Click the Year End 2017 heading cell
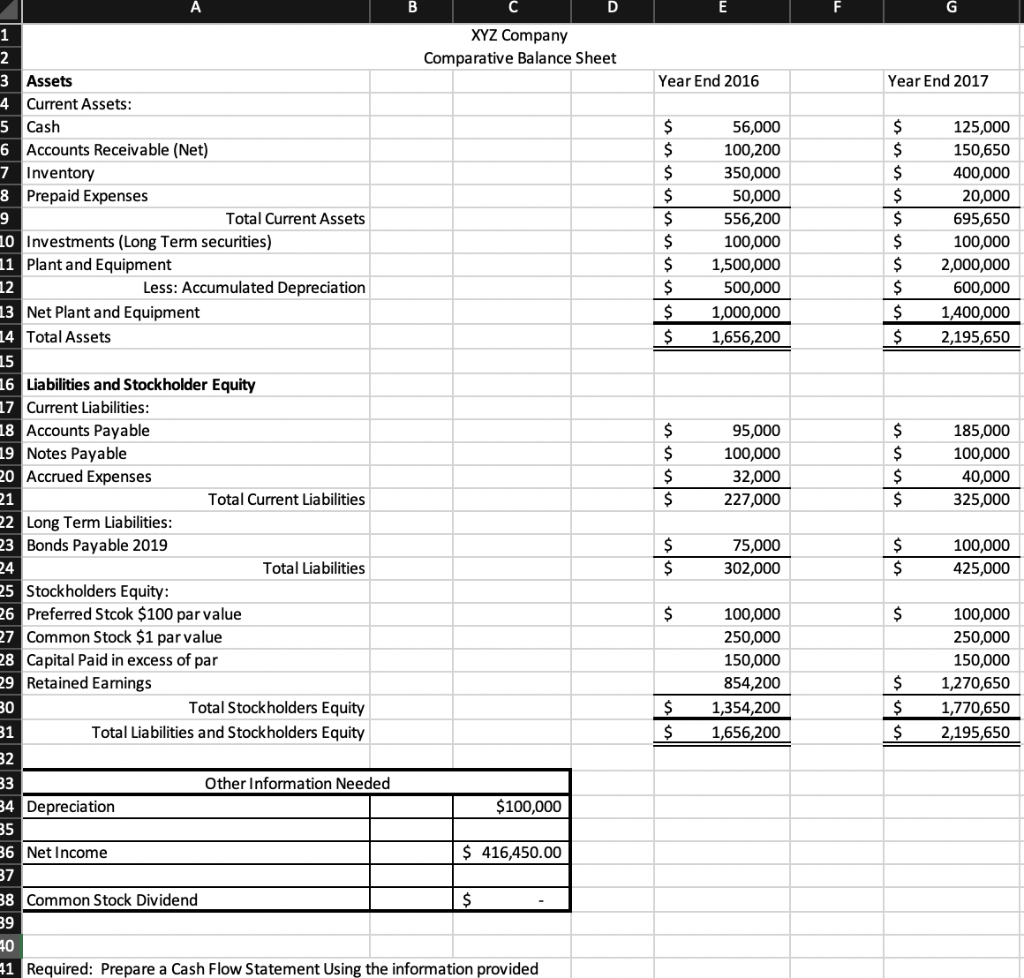The width and height of the screenshot is (1024, 978). (x=950, y=81)
